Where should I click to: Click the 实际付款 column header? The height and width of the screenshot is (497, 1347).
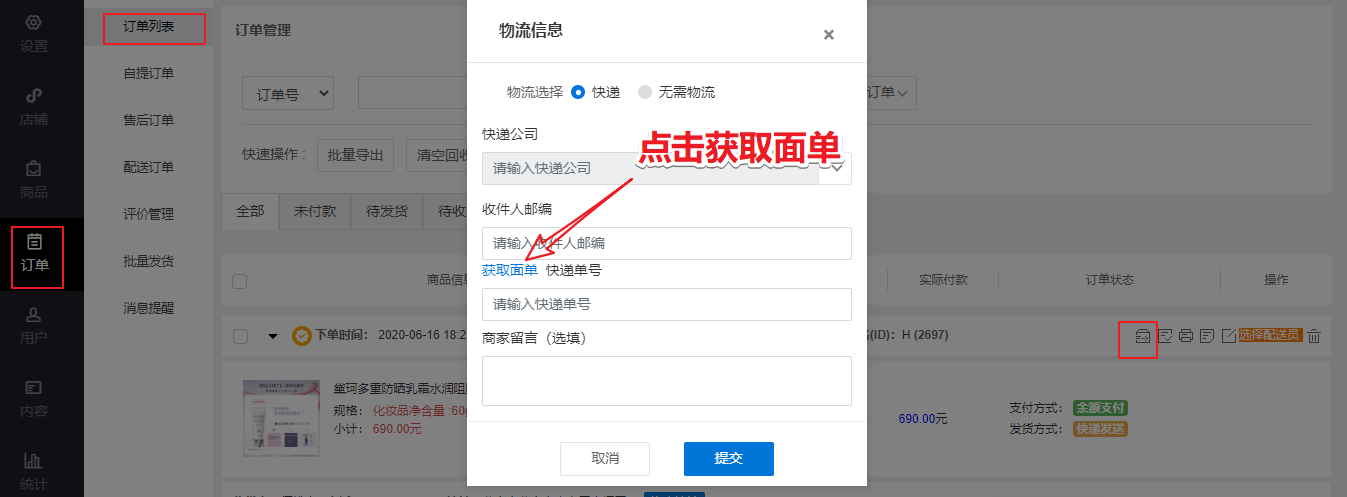pos(943,280)
